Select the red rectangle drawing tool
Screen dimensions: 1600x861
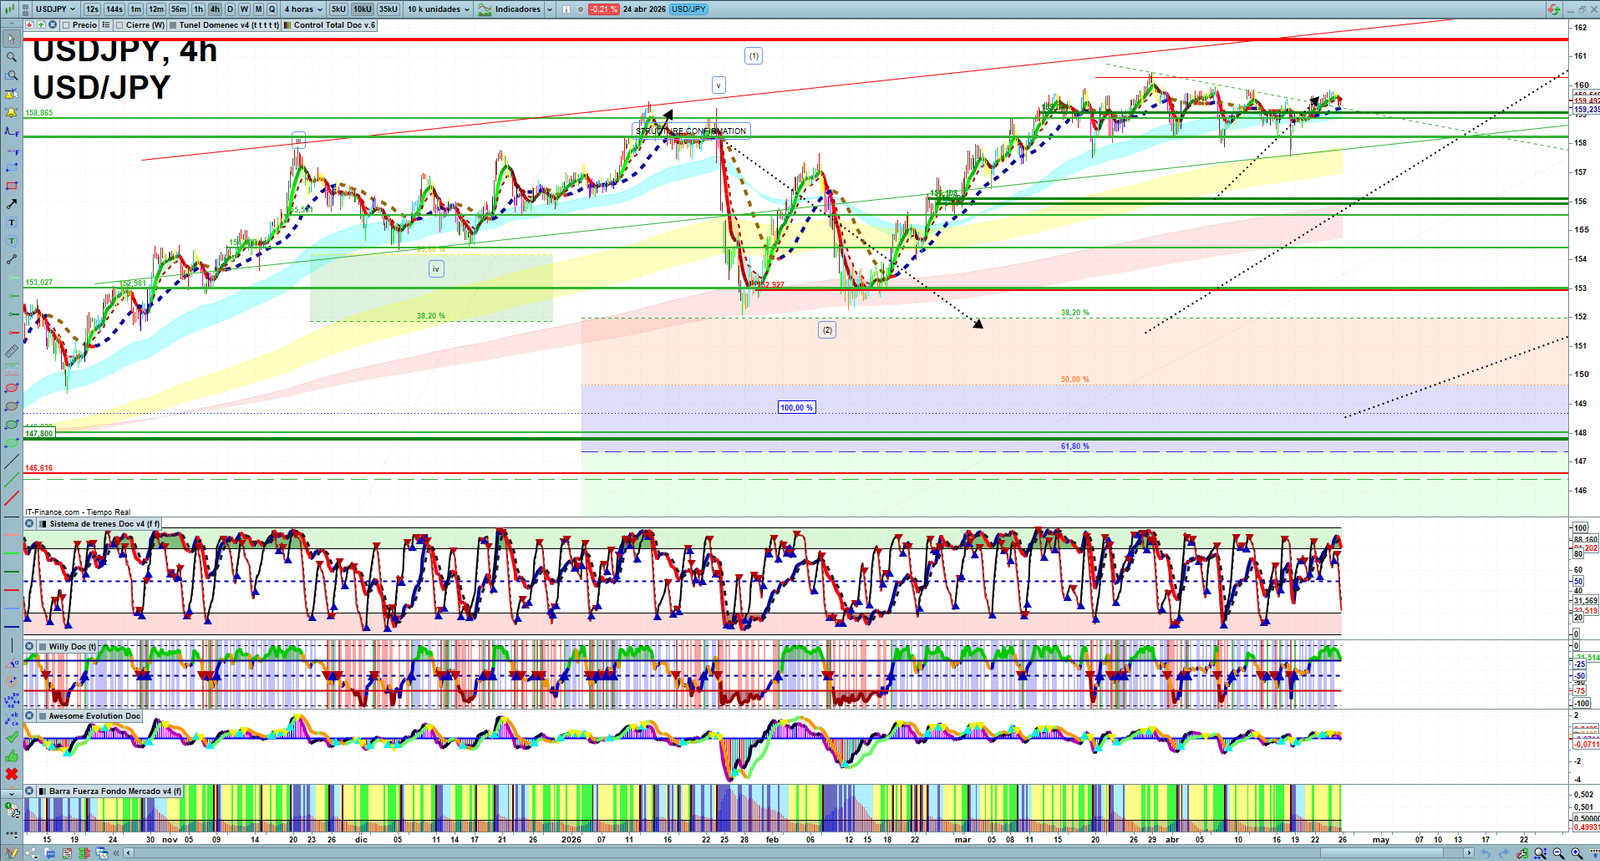point(11,186)
